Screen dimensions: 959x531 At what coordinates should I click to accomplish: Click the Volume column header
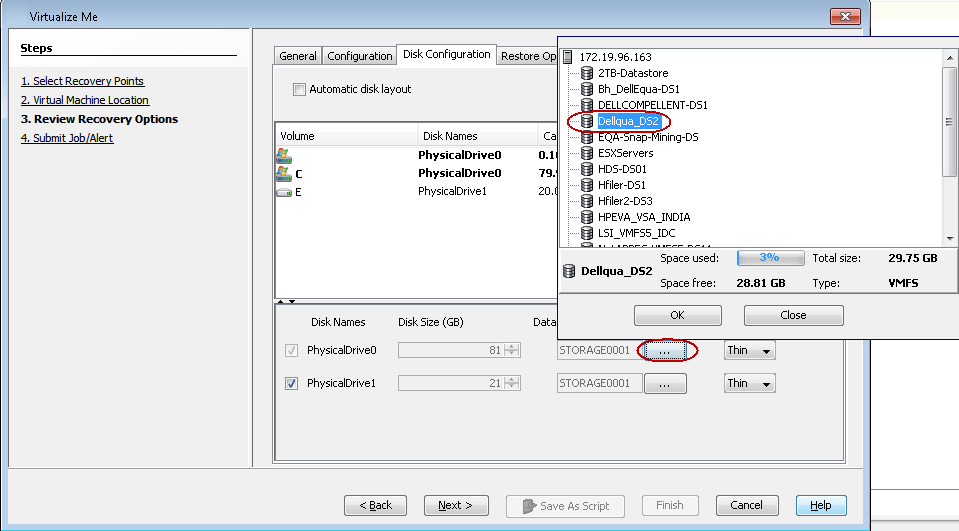(346, 136)
